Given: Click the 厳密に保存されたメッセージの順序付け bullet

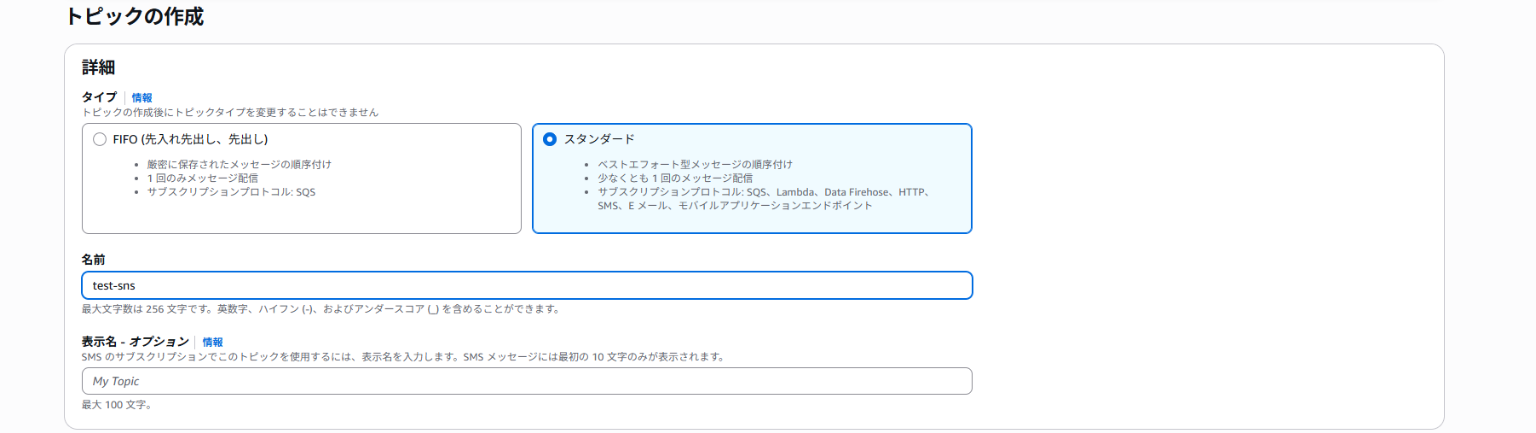Looking at the screenshot, I should [239, 164].
